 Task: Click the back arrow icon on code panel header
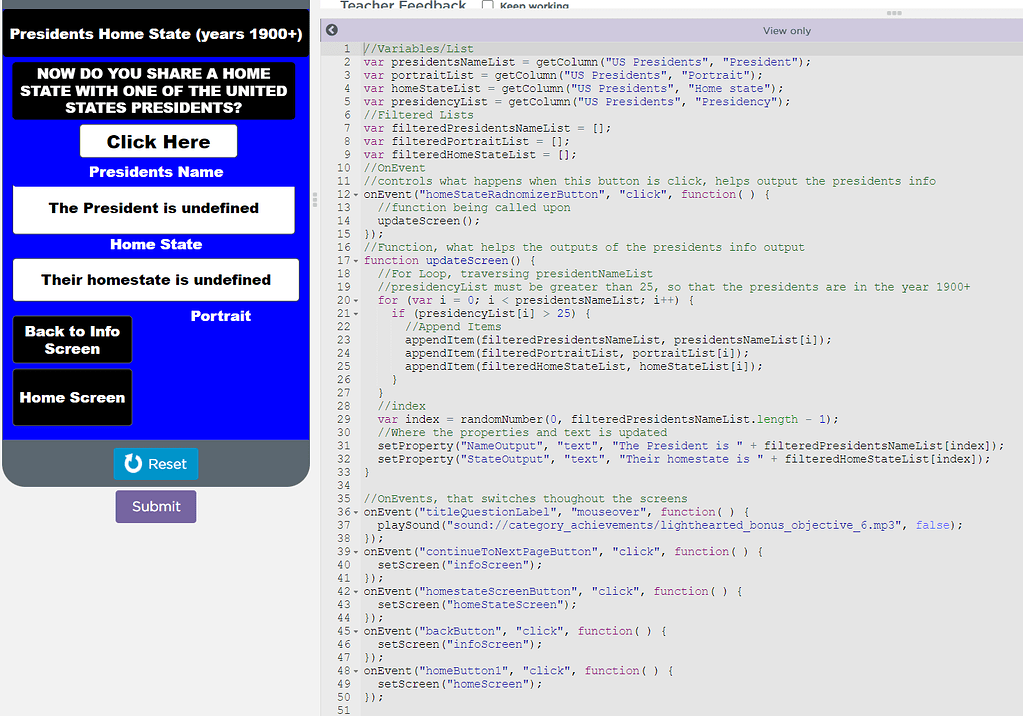tap(330, 30)
